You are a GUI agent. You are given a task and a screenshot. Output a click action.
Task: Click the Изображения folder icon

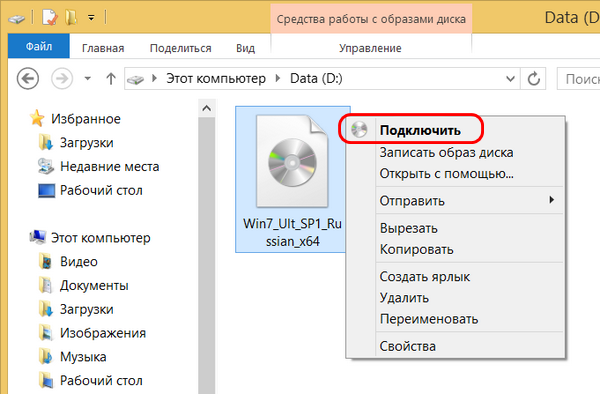pos(46,333)
